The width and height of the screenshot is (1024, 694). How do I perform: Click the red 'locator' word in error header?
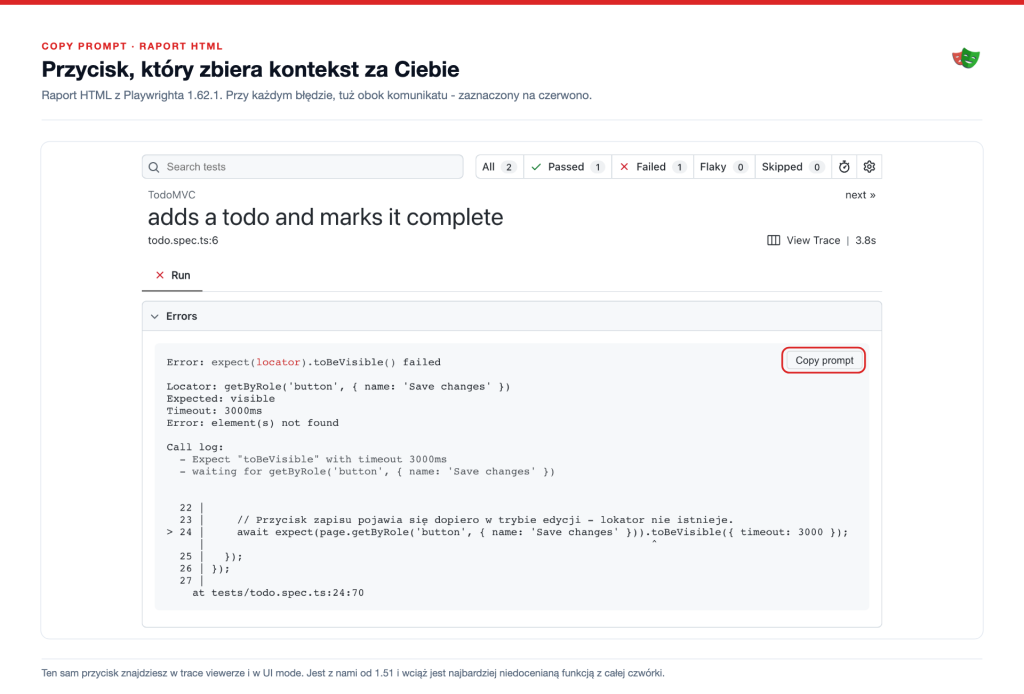pyautogui.click(x=278, y=362)
